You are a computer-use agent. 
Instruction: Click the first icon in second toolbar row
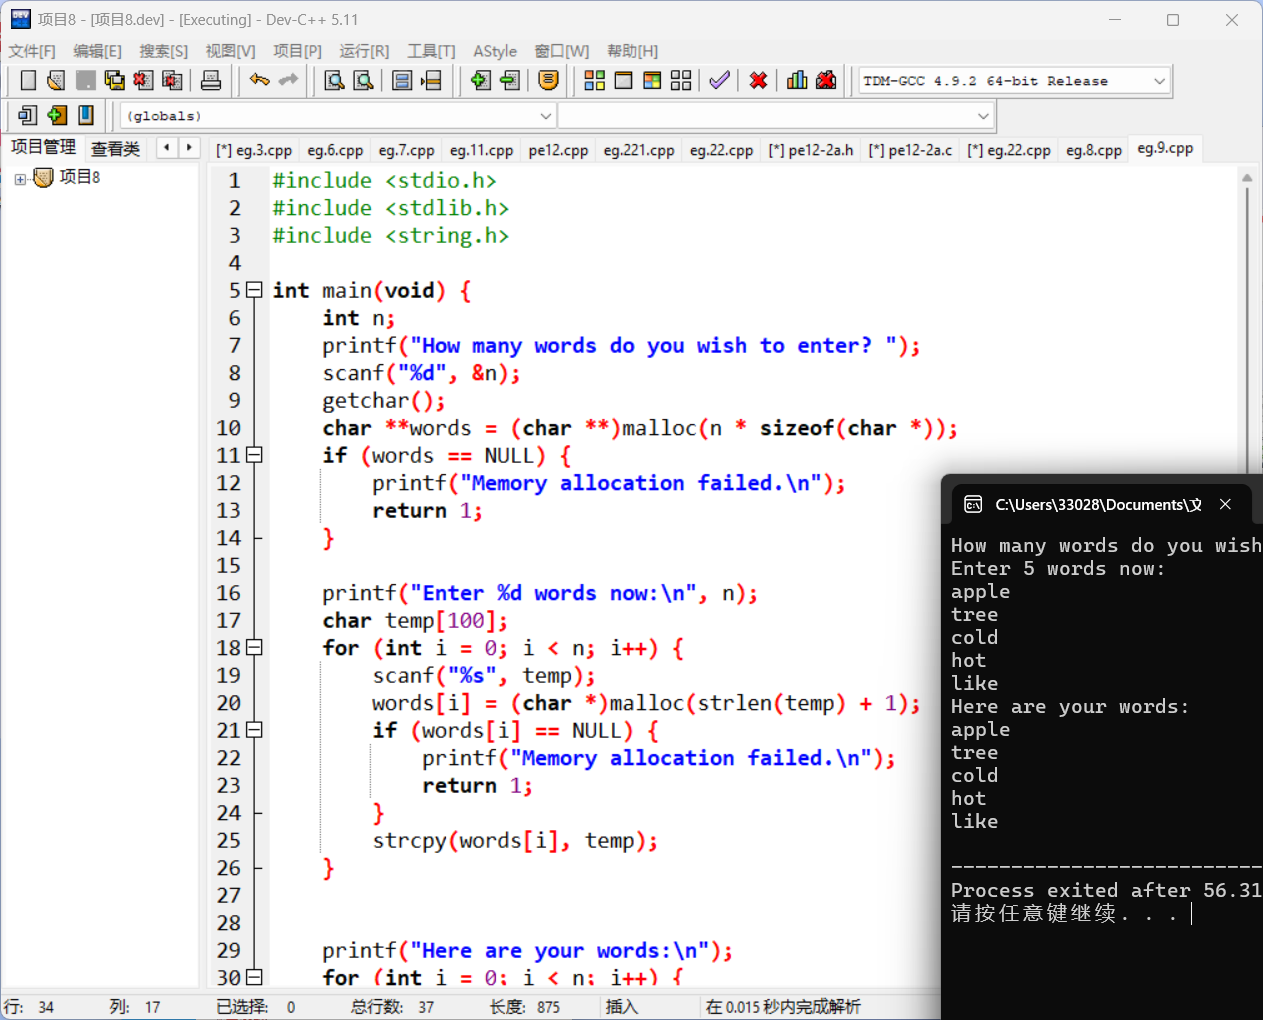point(28,115)
